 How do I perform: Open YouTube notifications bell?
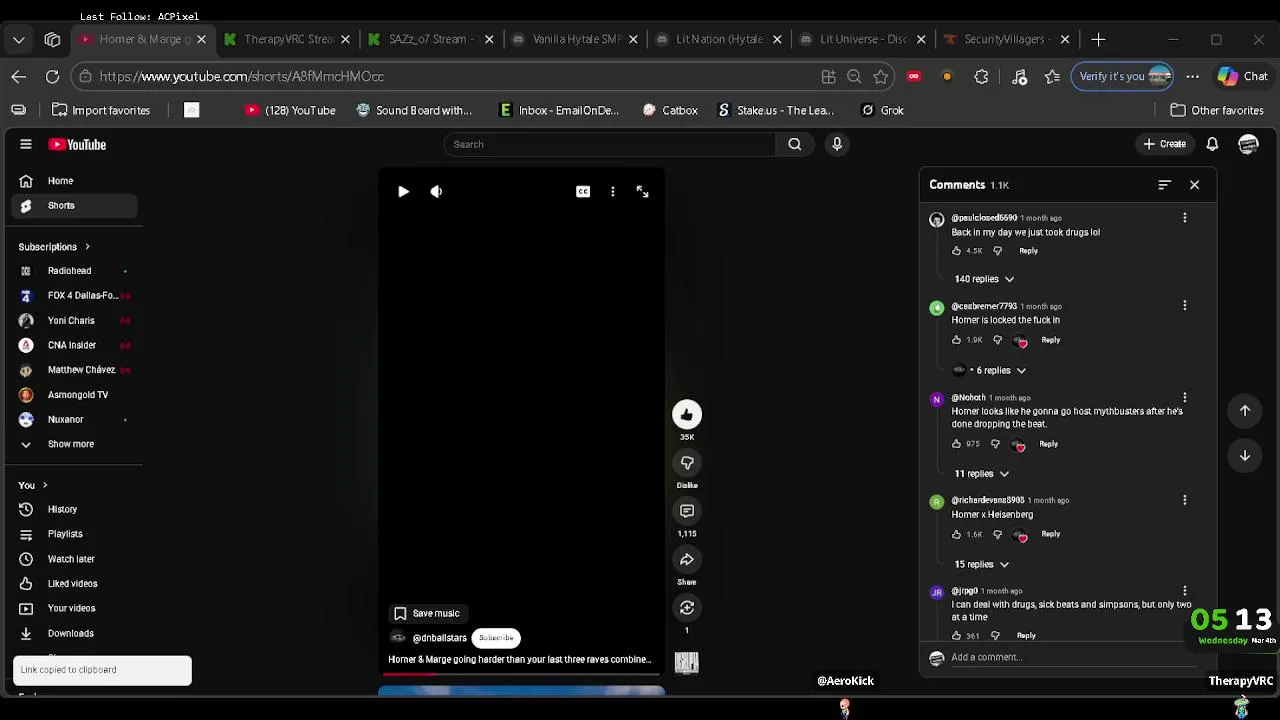tap(1212, 144)
